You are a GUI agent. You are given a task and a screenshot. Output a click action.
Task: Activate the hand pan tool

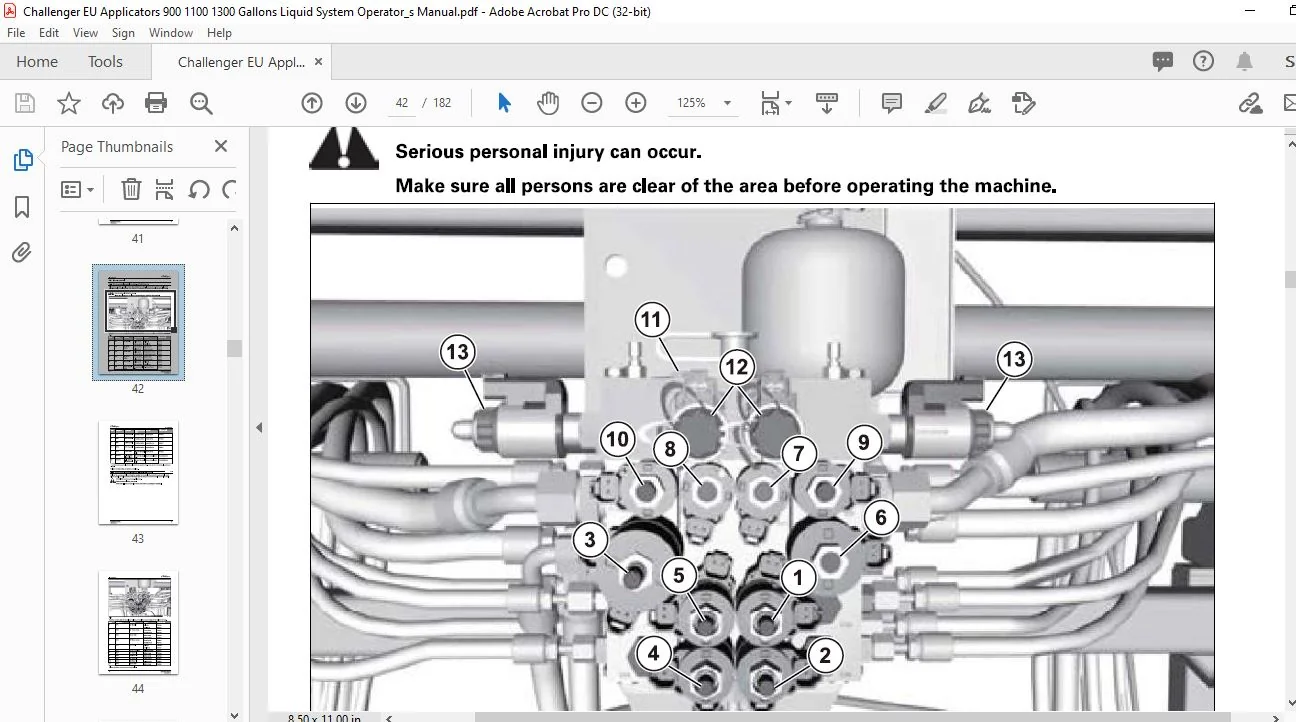[548, 103]
